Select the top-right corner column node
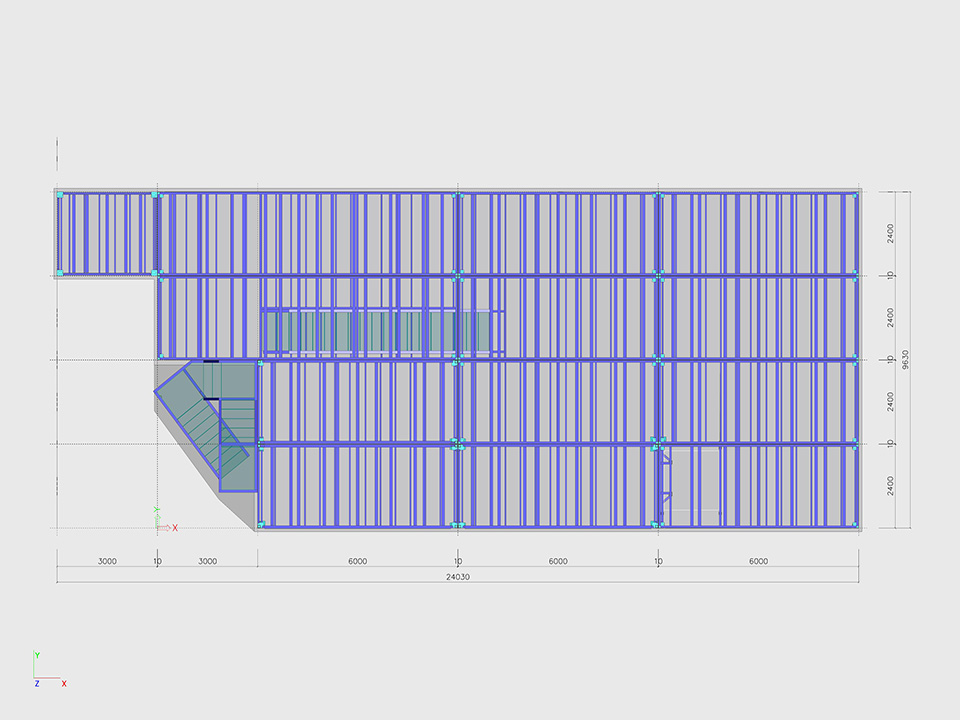The width and height of the screenshot is (960, 720). (855, 194)
